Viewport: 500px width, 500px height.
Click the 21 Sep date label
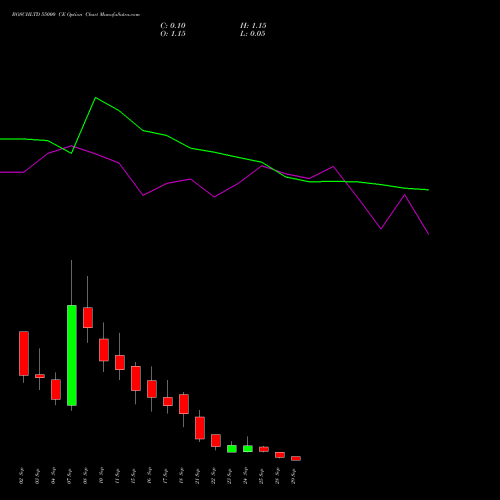pos(198,476)
